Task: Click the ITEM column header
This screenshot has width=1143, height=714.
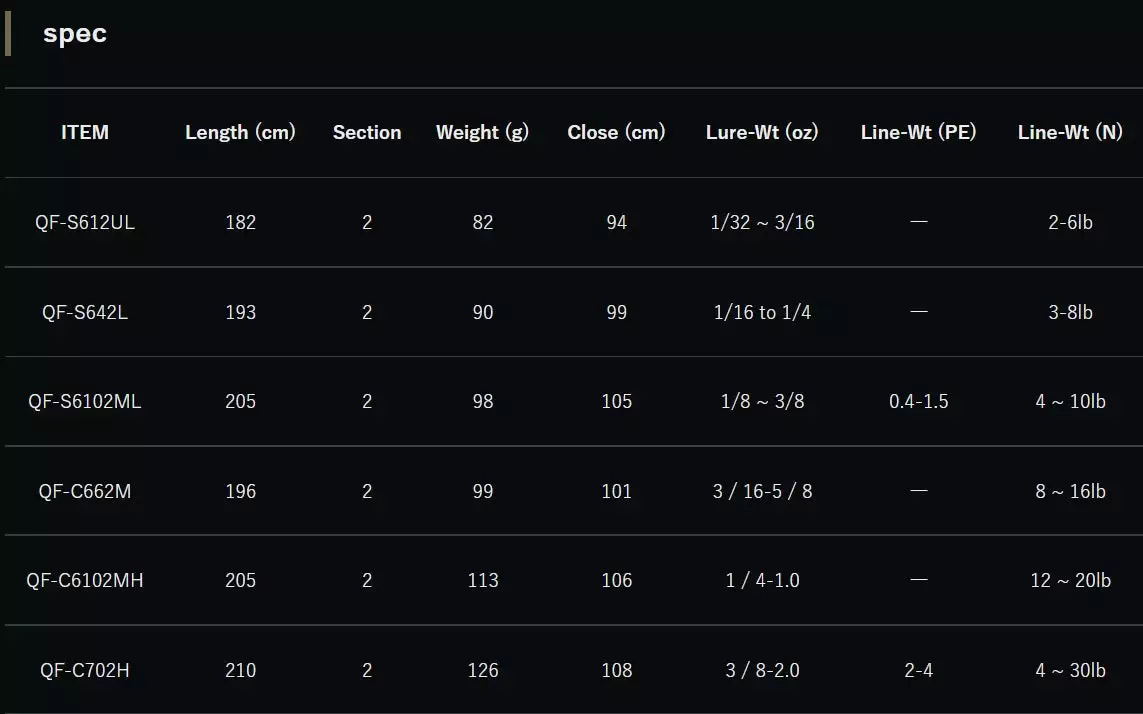Action: tap(85, 132)
